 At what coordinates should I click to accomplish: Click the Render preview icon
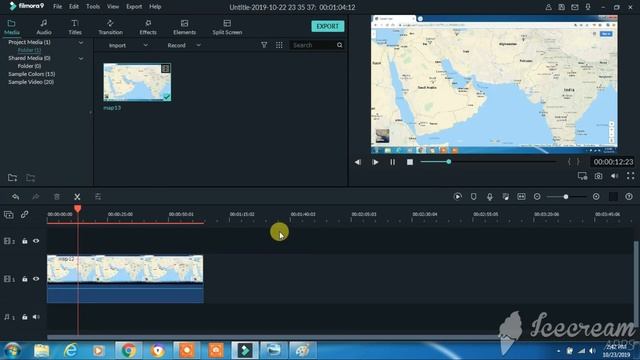pos(458,197)
